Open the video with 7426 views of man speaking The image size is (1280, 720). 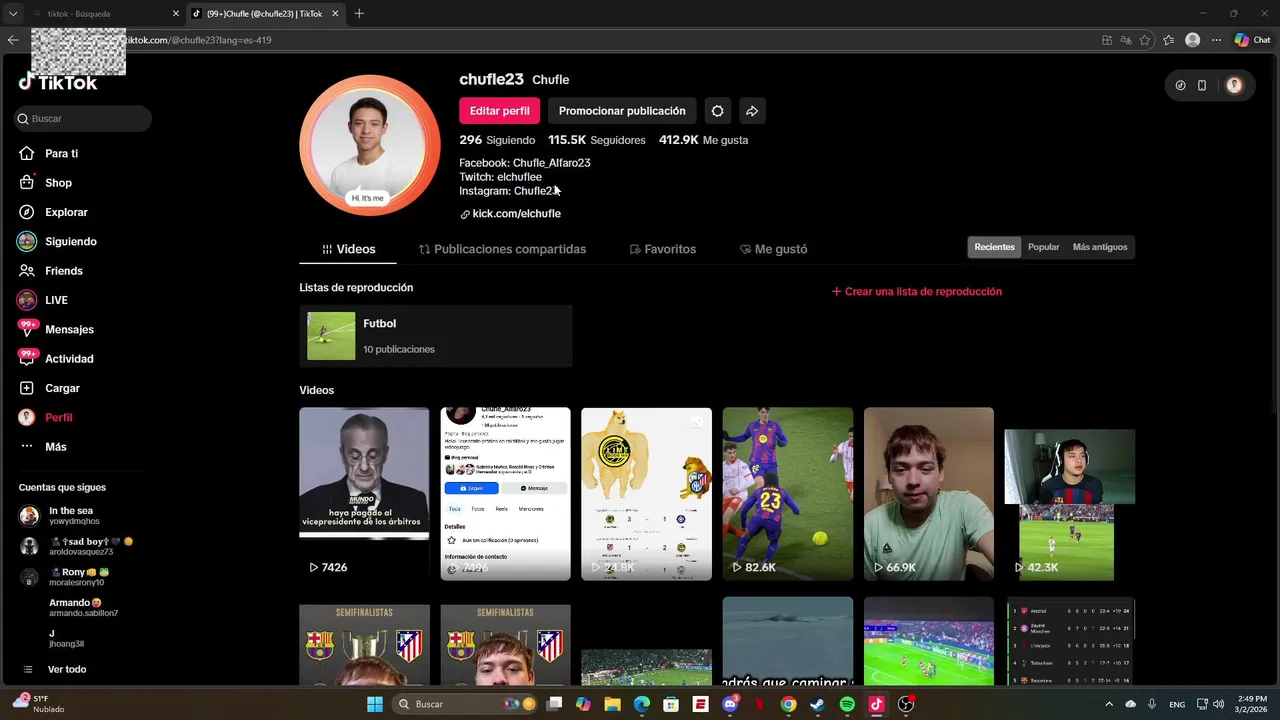pos(364,493)
